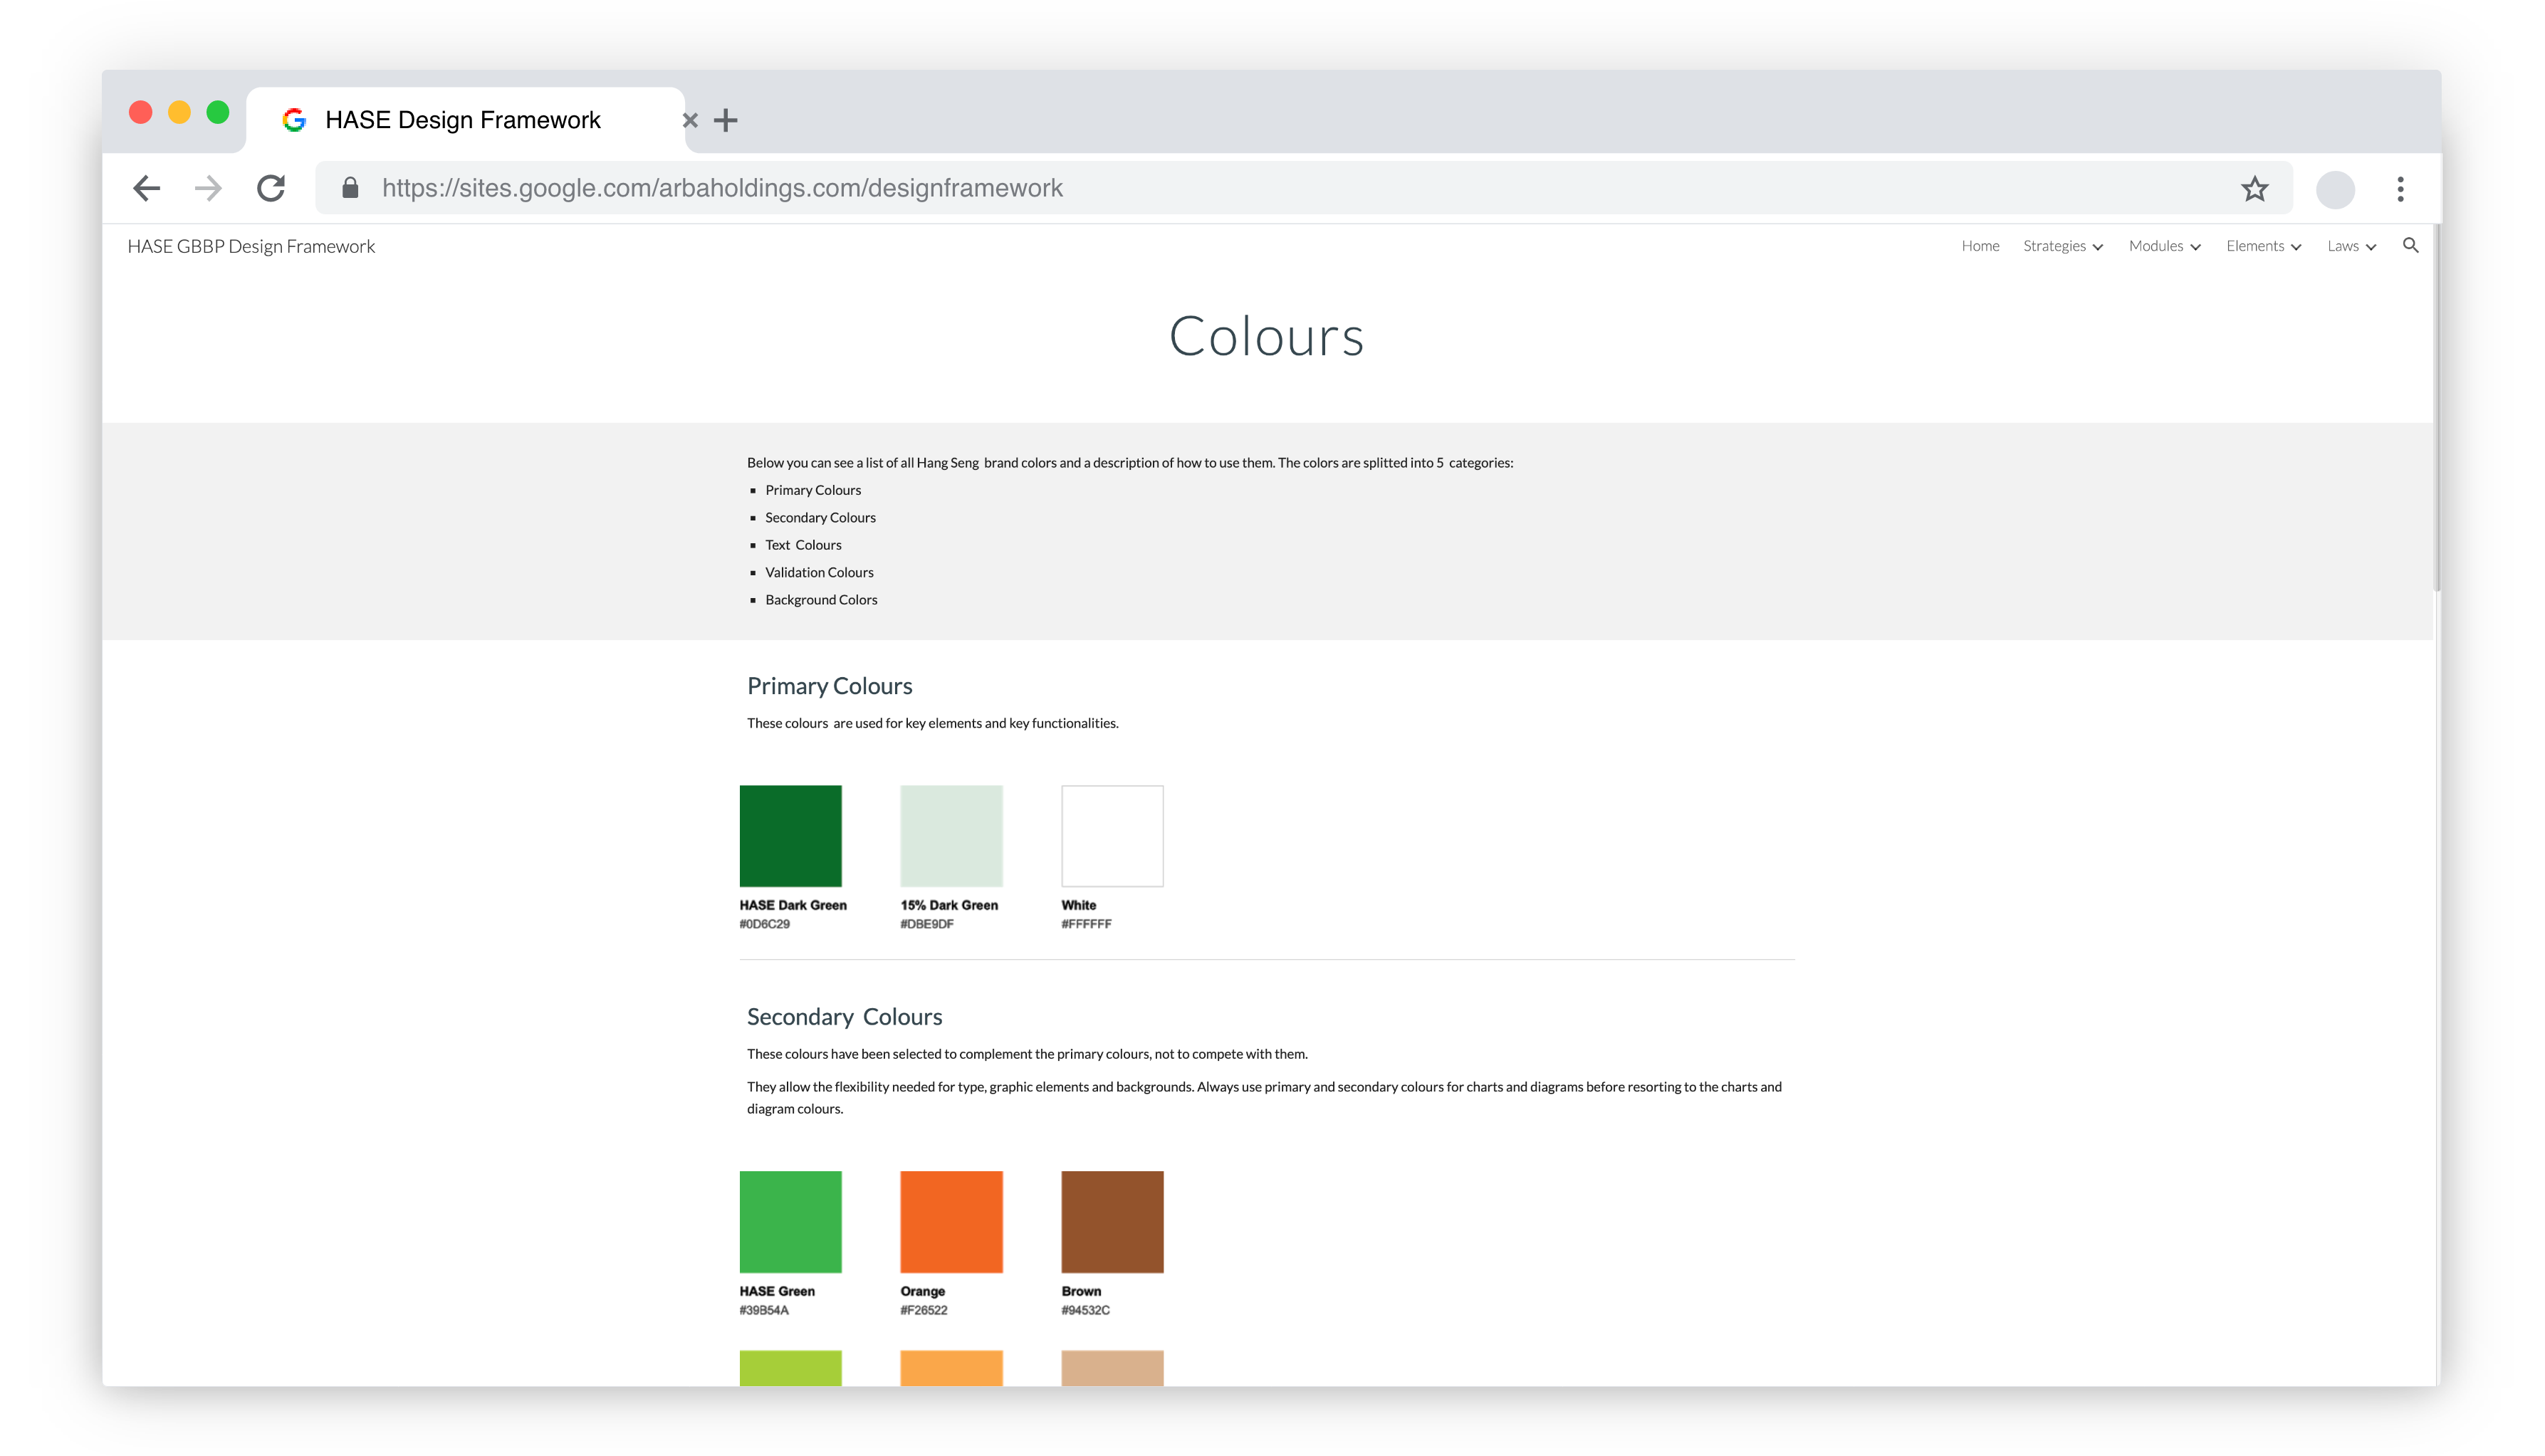This screenshot has height=1456, width=2545.
Task: Click the lime green swatch at the bottom
Action: coord(790,1368)
